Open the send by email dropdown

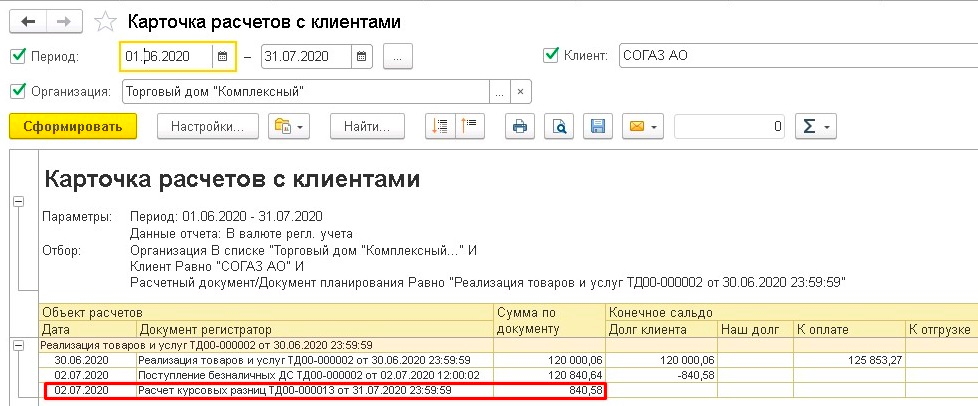pos(641,127)
